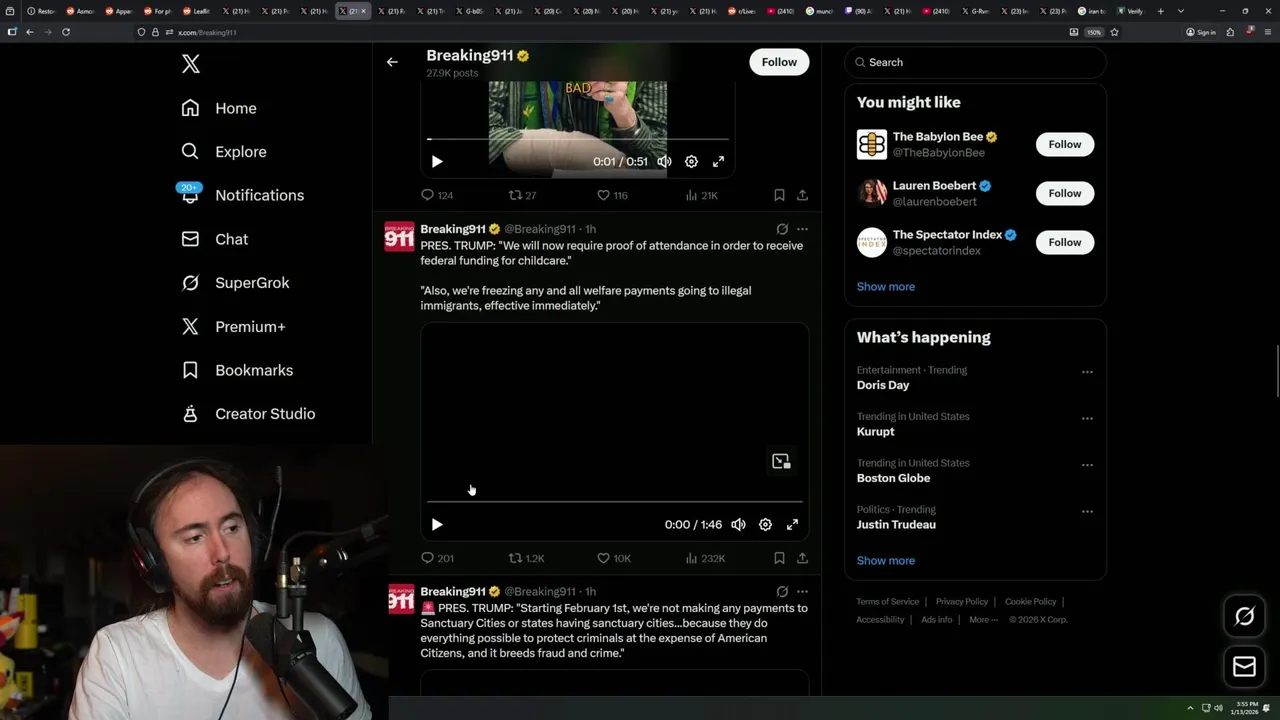Click the Search input field

tap(975, 62)
